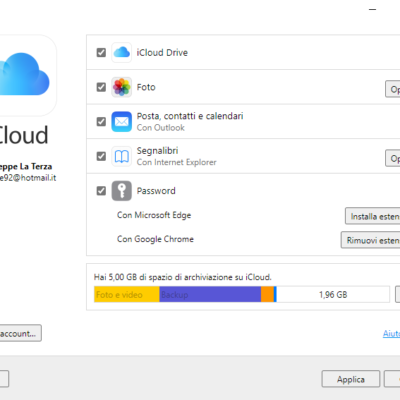Click the Foto colorful flower icon
This screenshot has width=400, height=400.
[x=122, y=87]
